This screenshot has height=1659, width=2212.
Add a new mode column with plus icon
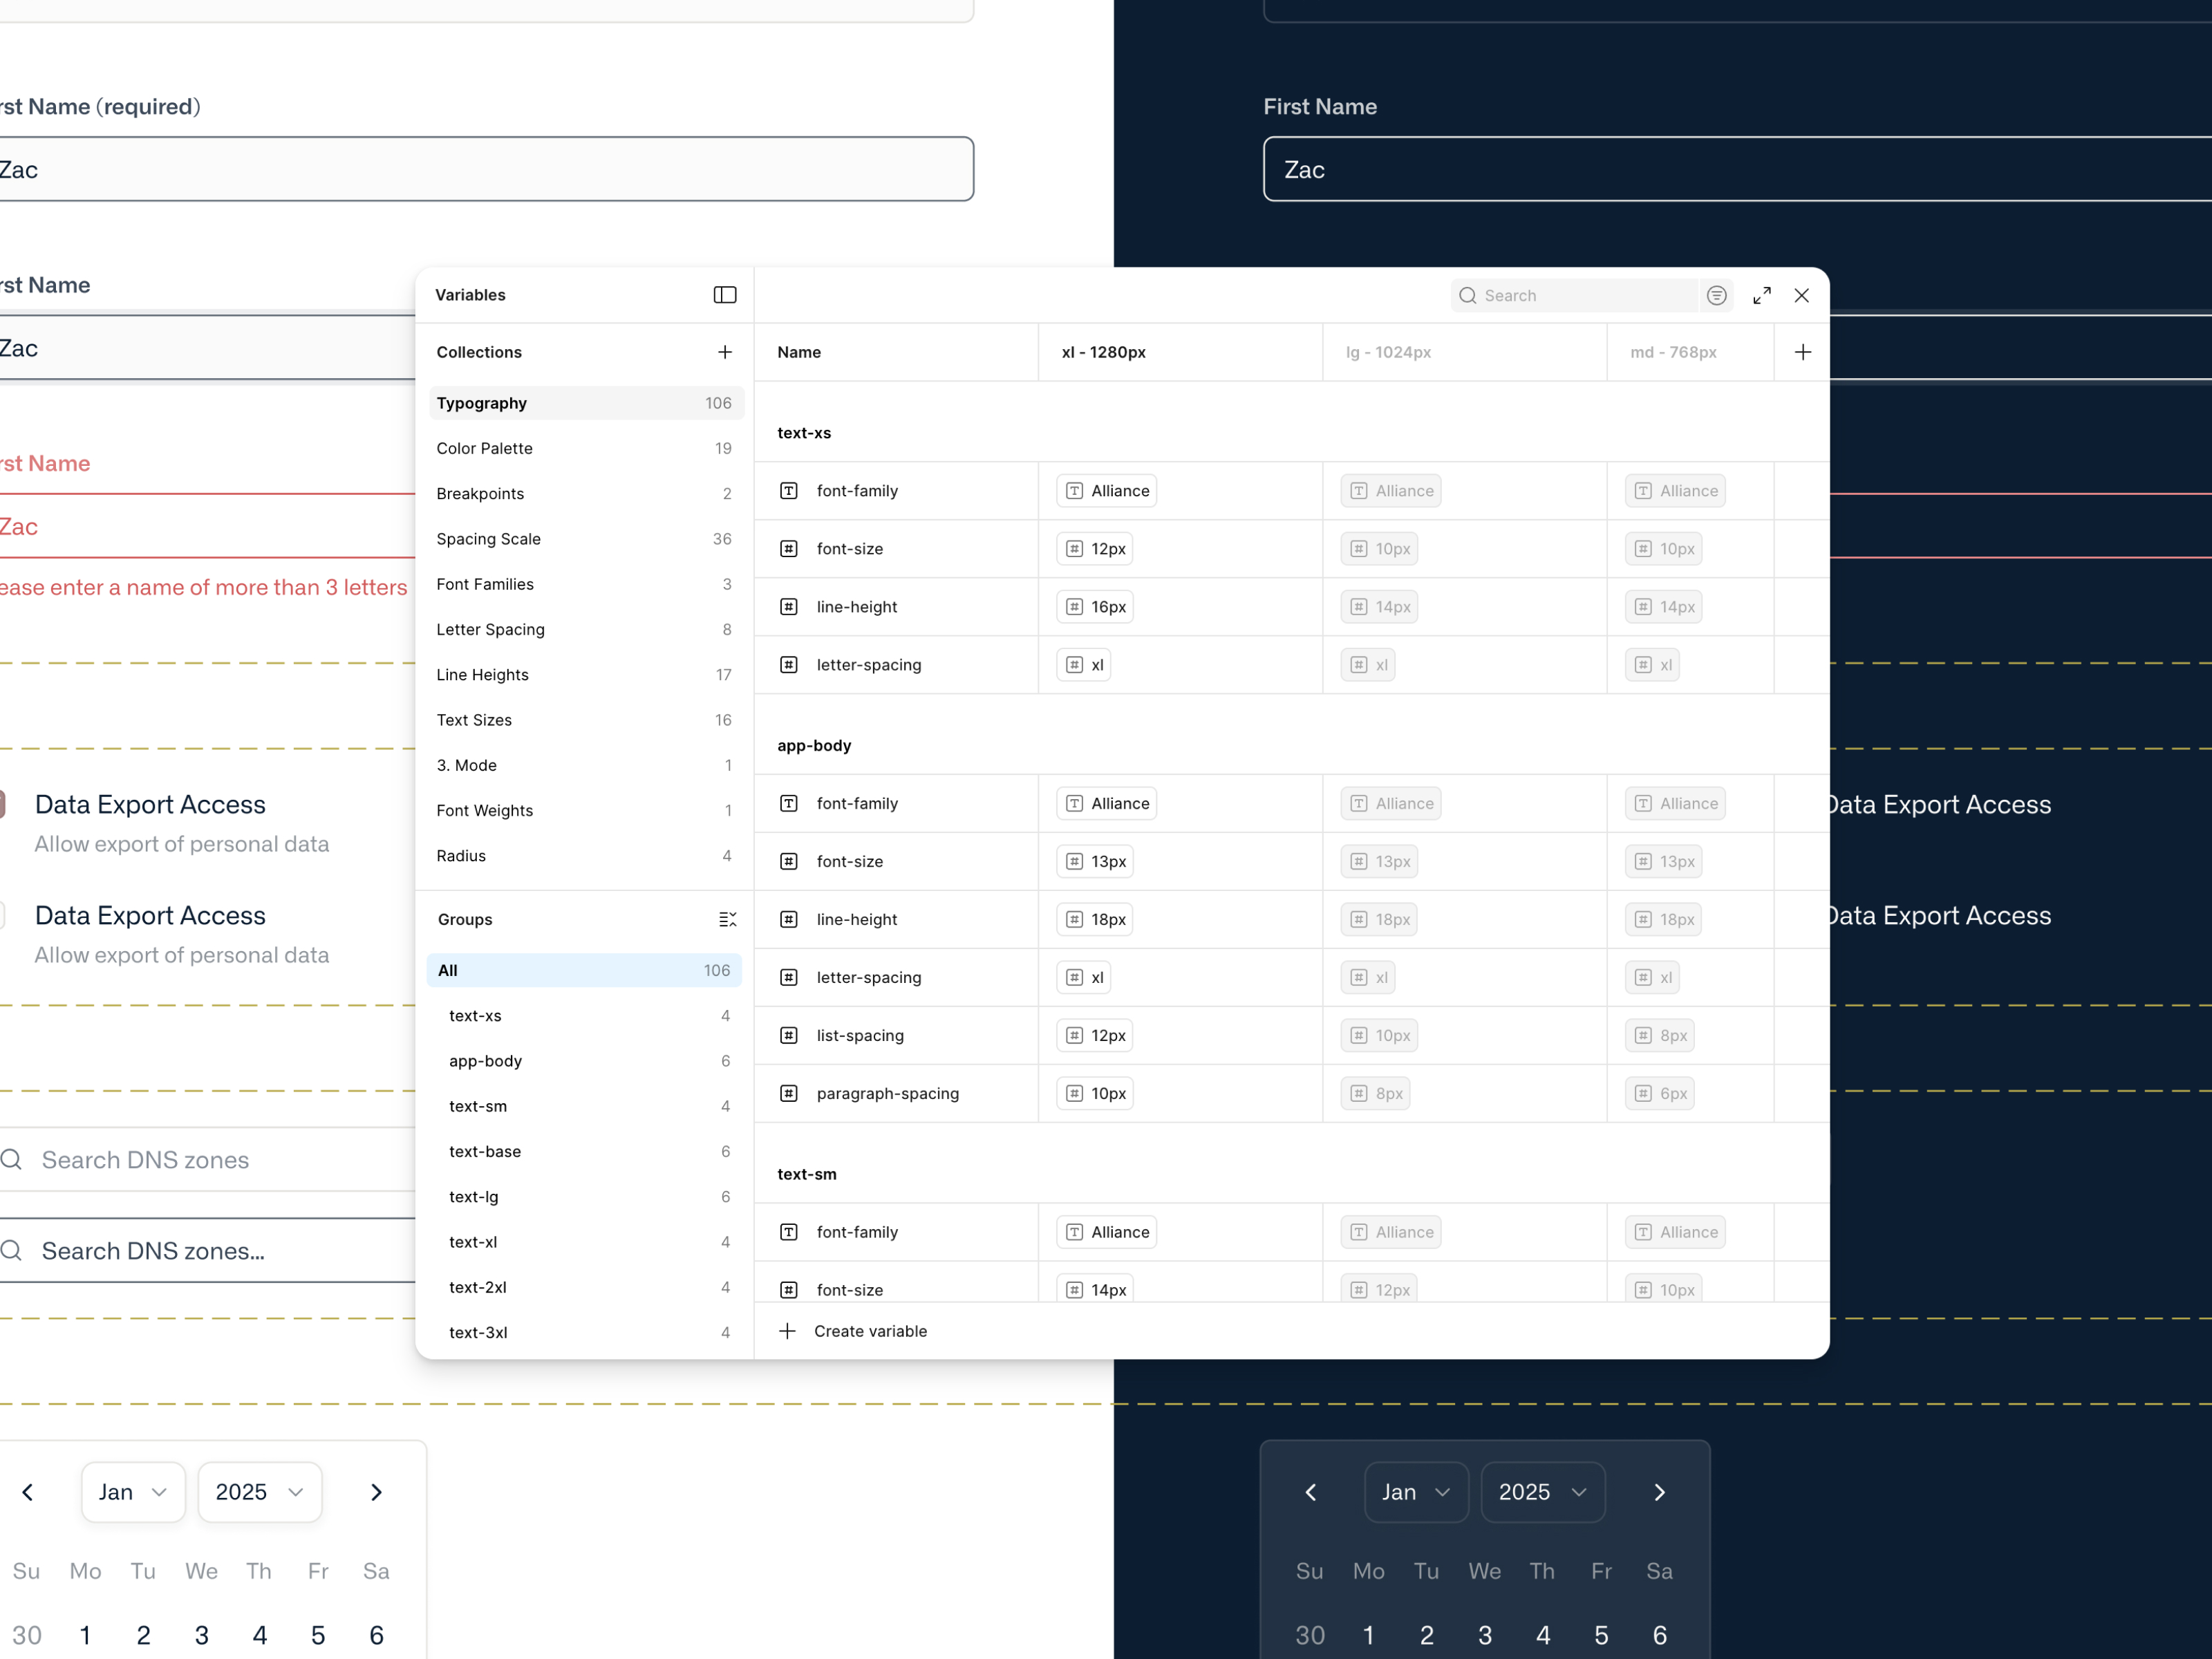[1802, 352]
